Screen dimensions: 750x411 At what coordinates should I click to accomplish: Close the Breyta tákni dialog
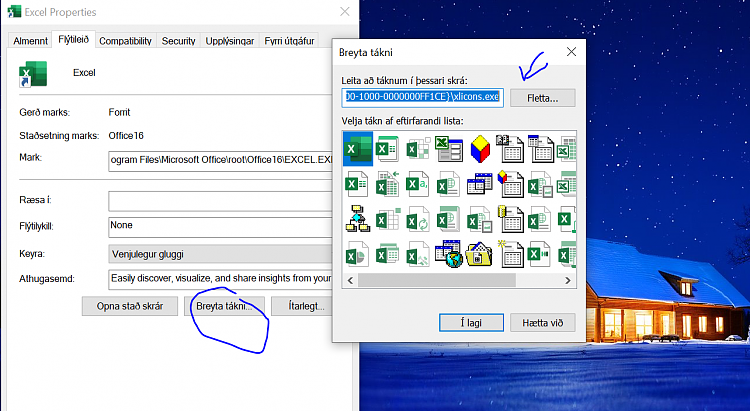[571, 52]
